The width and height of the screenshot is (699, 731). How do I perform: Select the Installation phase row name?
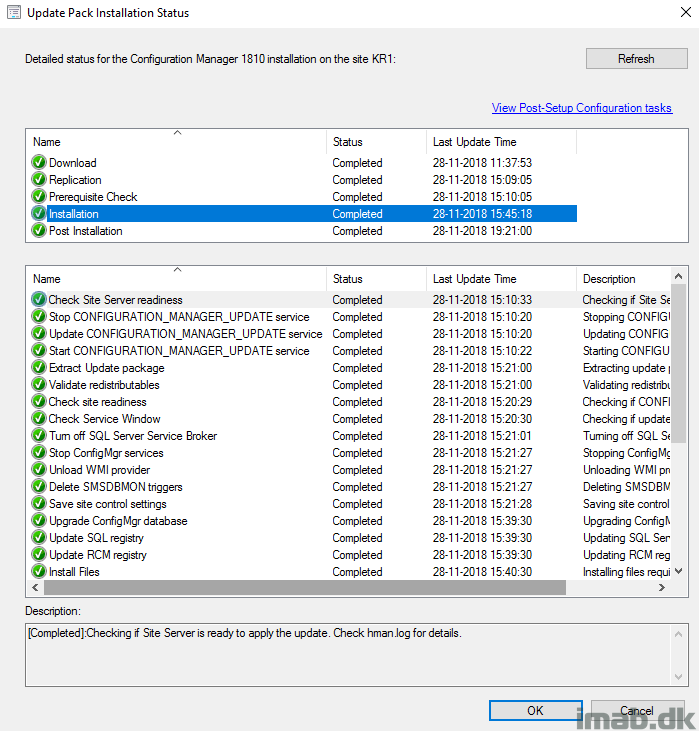tap(74, 214)
